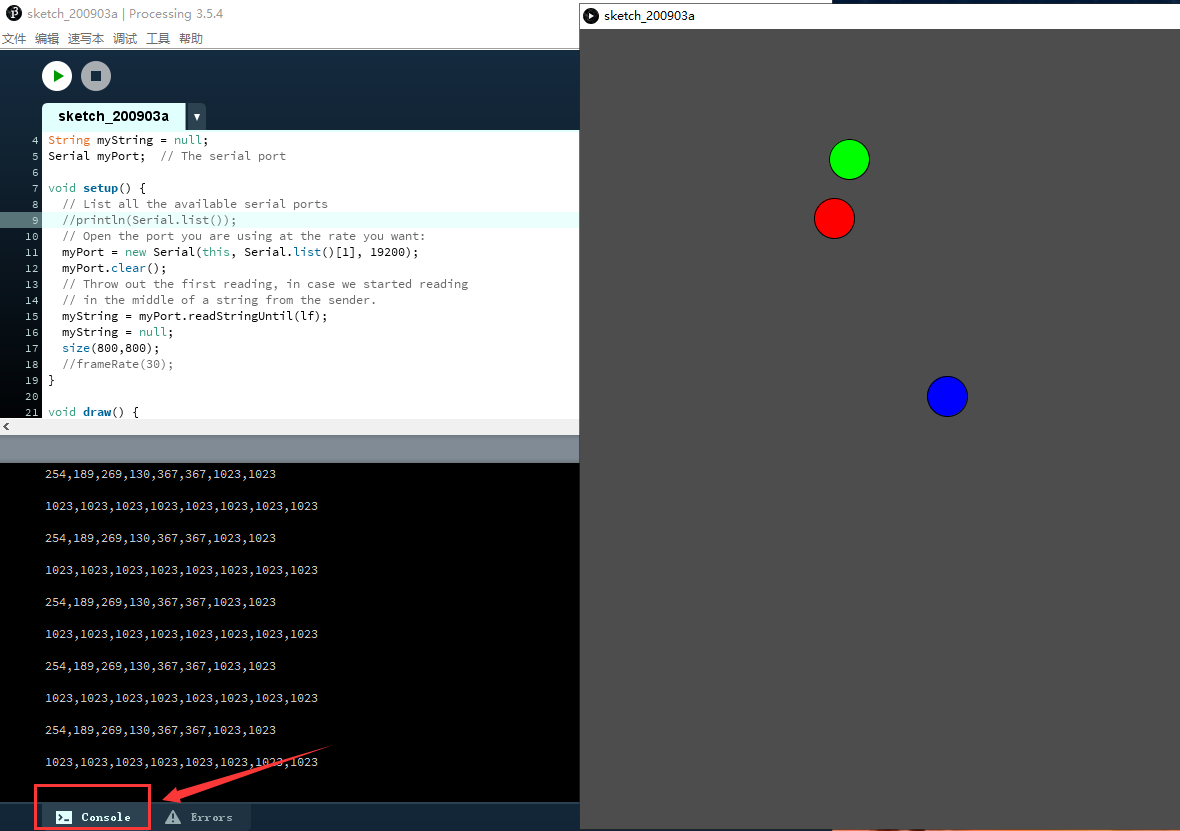
Task: Click the Errors warning triangle icon
Action: 173,817
